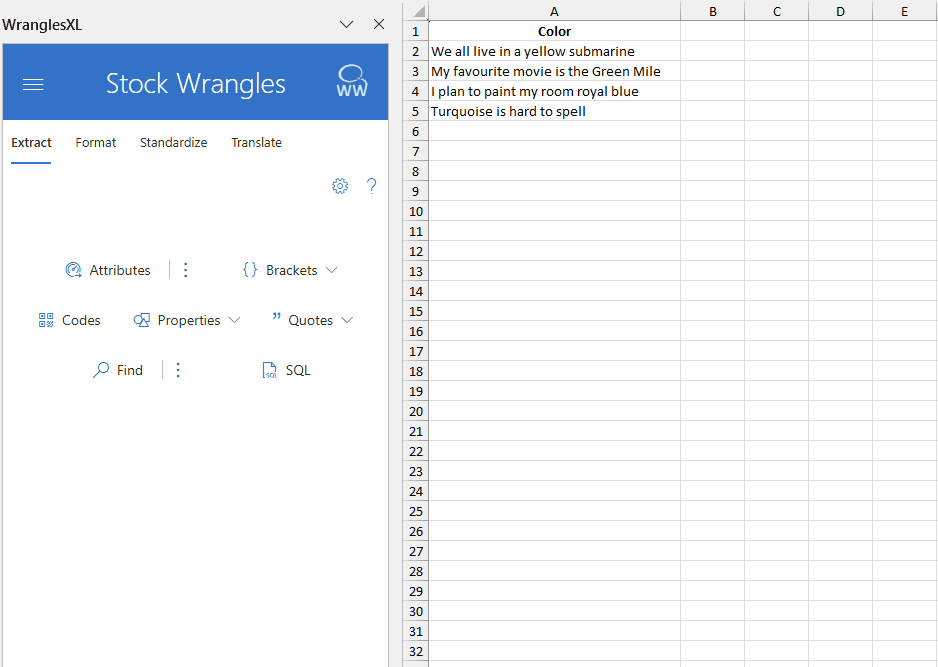Click the Quotes quotation-mark icon
This screenshot has height=667, width=938.
(x=276, y=316)
